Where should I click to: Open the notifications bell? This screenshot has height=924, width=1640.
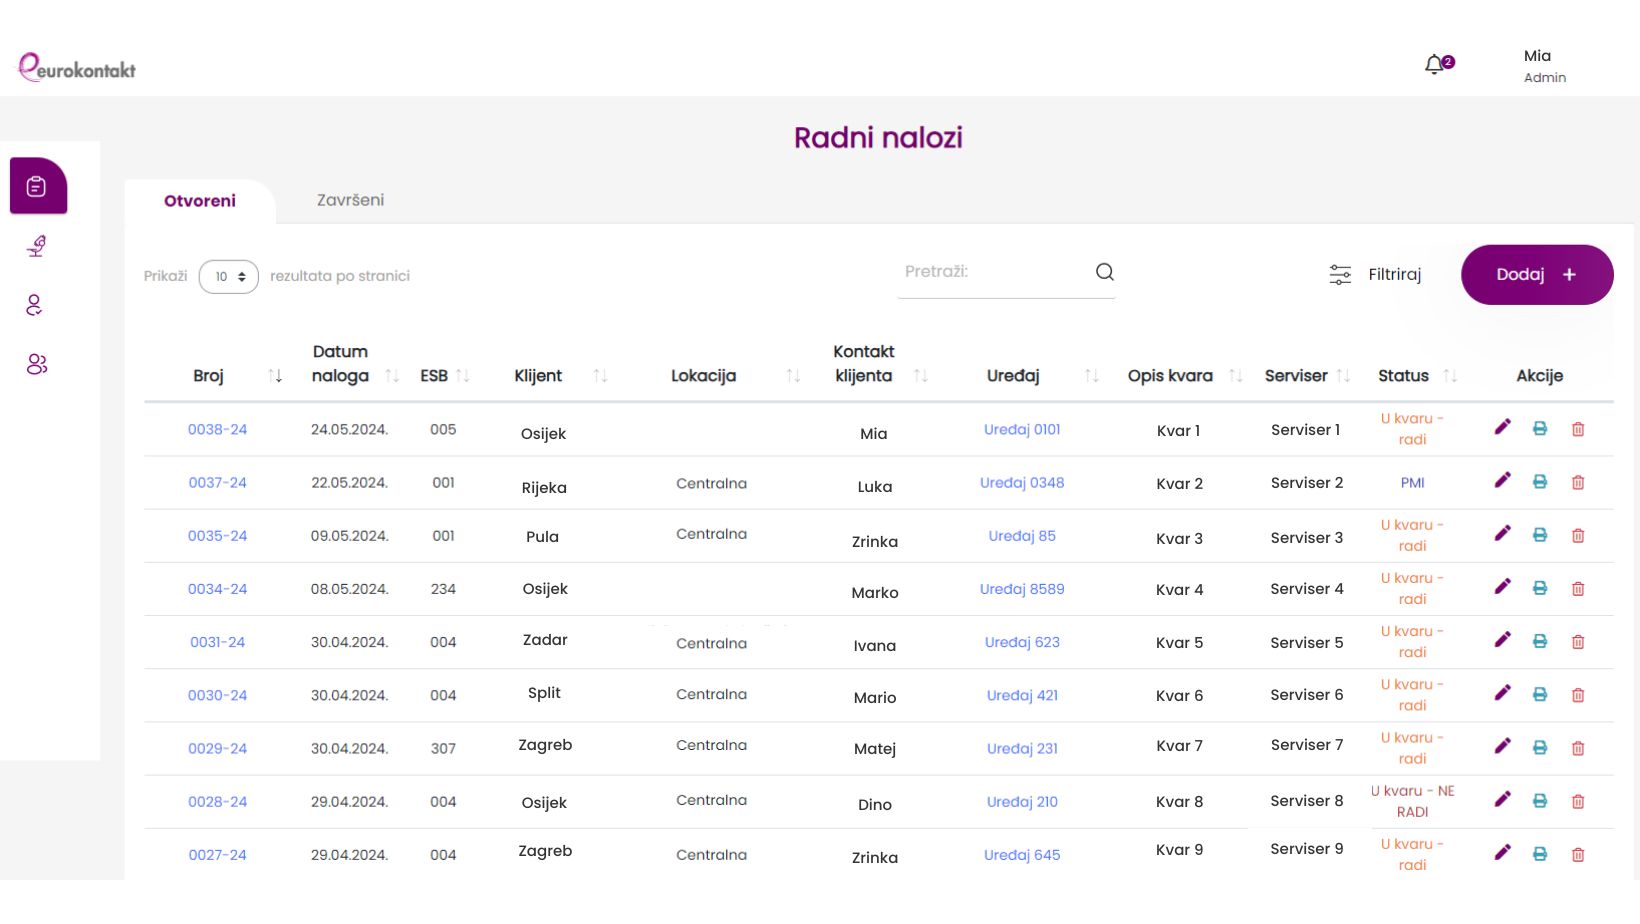(x=1435, y=65)
